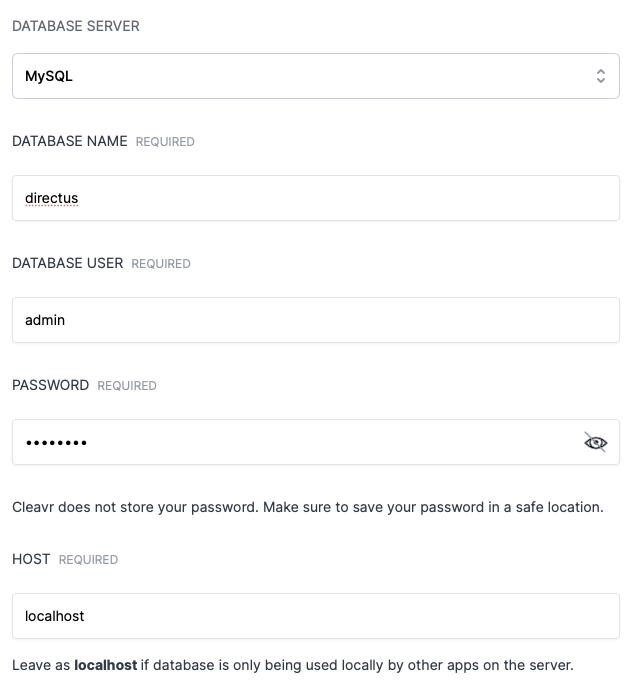The height and width of the screenshot is (697, 638).
Task: Click the HOST field label
Action: coord(31,559)
